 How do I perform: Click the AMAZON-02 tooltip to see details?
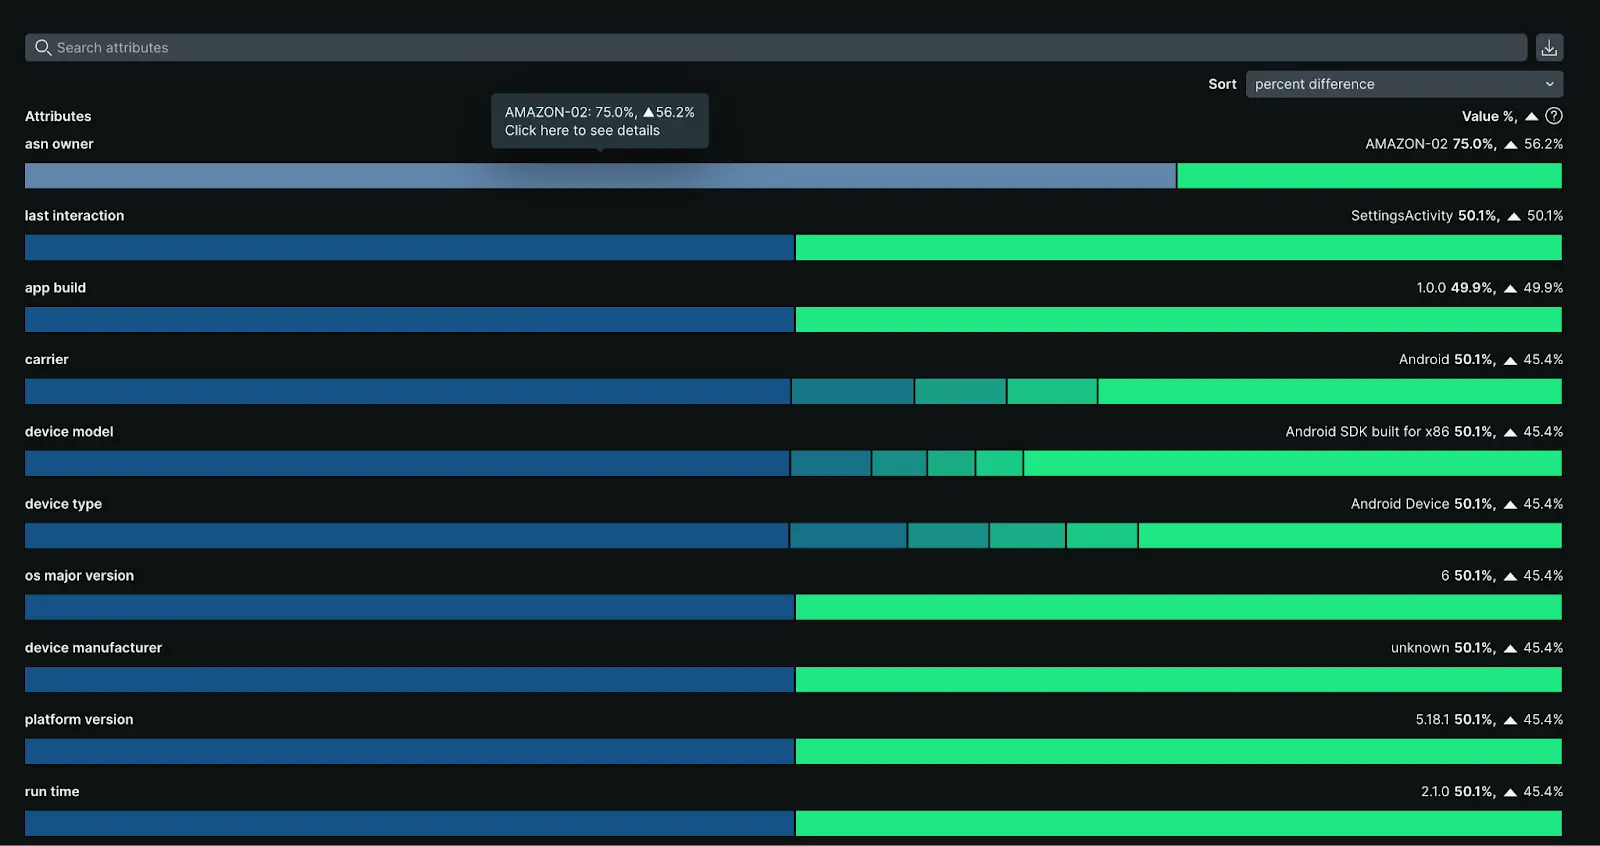pos(599,121)
